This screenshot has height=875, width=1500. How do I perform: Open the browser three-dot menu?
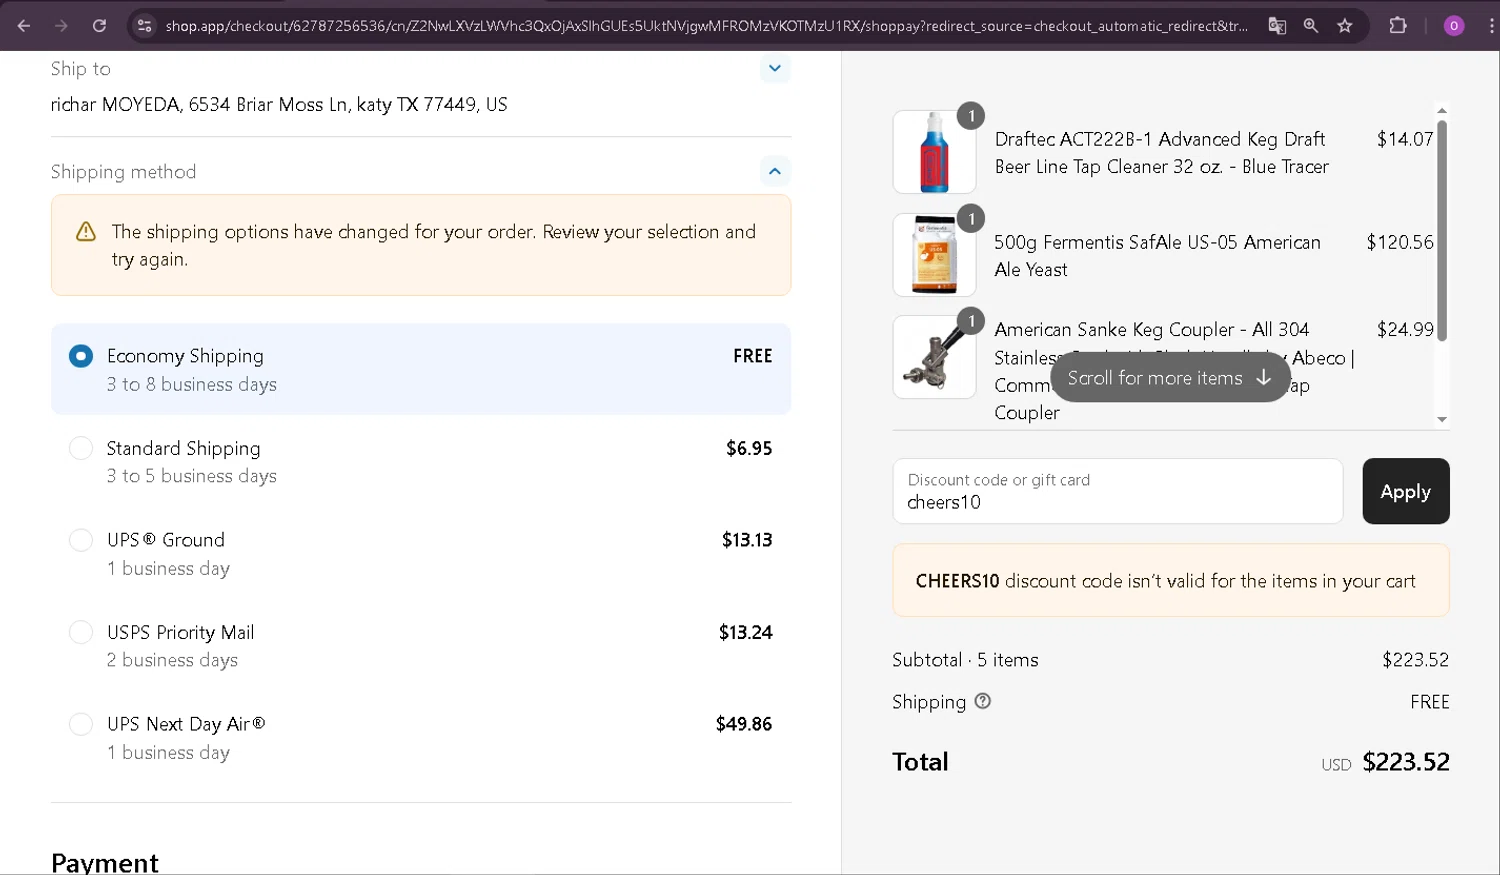(1491, 26)
